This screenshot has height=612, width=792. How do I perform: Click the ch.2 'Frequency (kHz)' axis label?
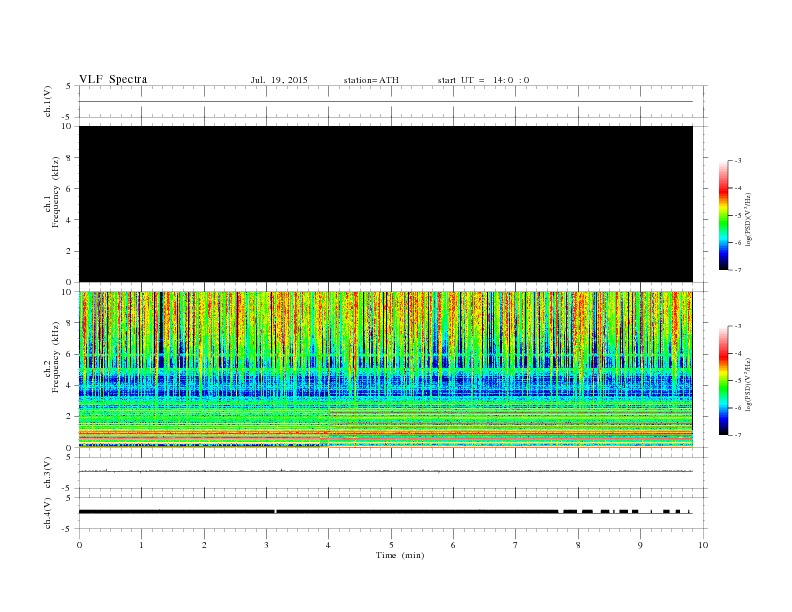(55, 357)
